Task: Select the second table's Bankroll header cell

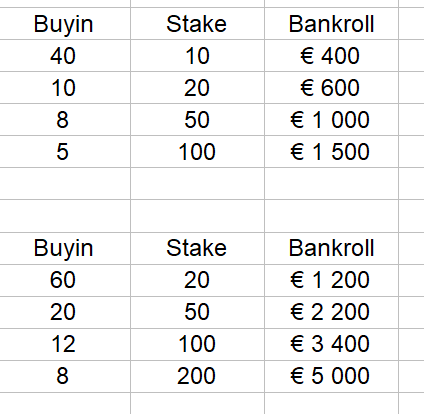Action: (x=331, y=248)
